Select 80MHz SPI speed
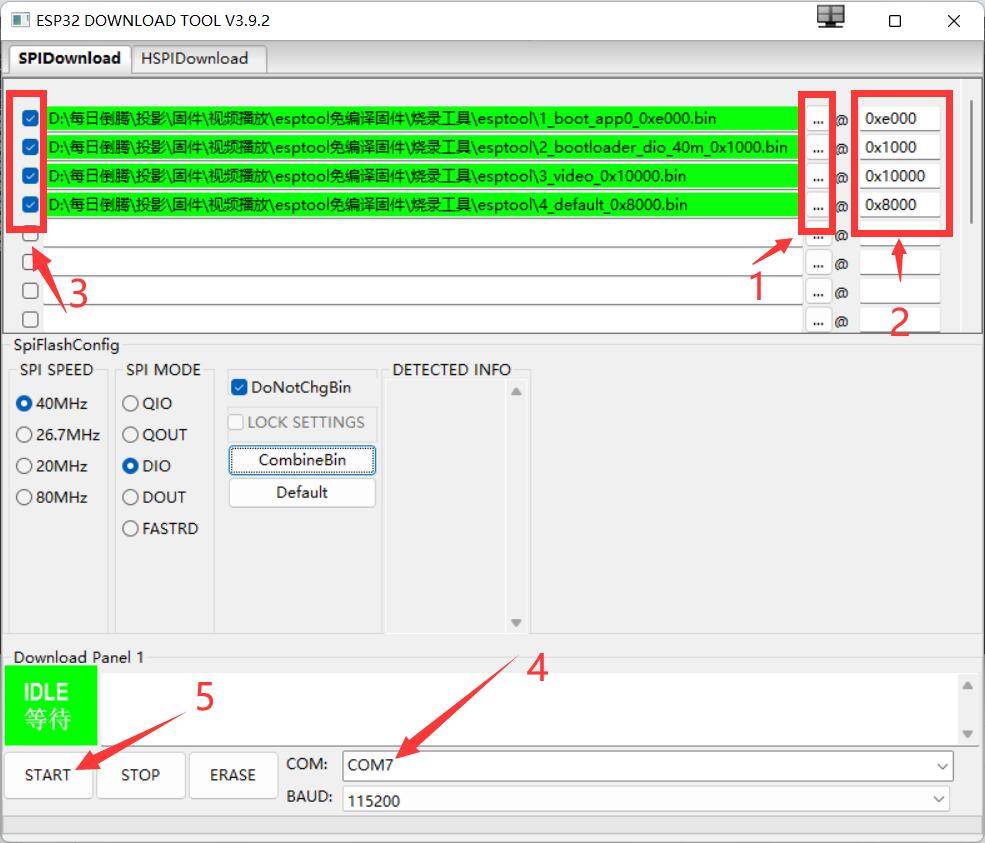The width and height of the screenshot is (985, 843). 52,498
